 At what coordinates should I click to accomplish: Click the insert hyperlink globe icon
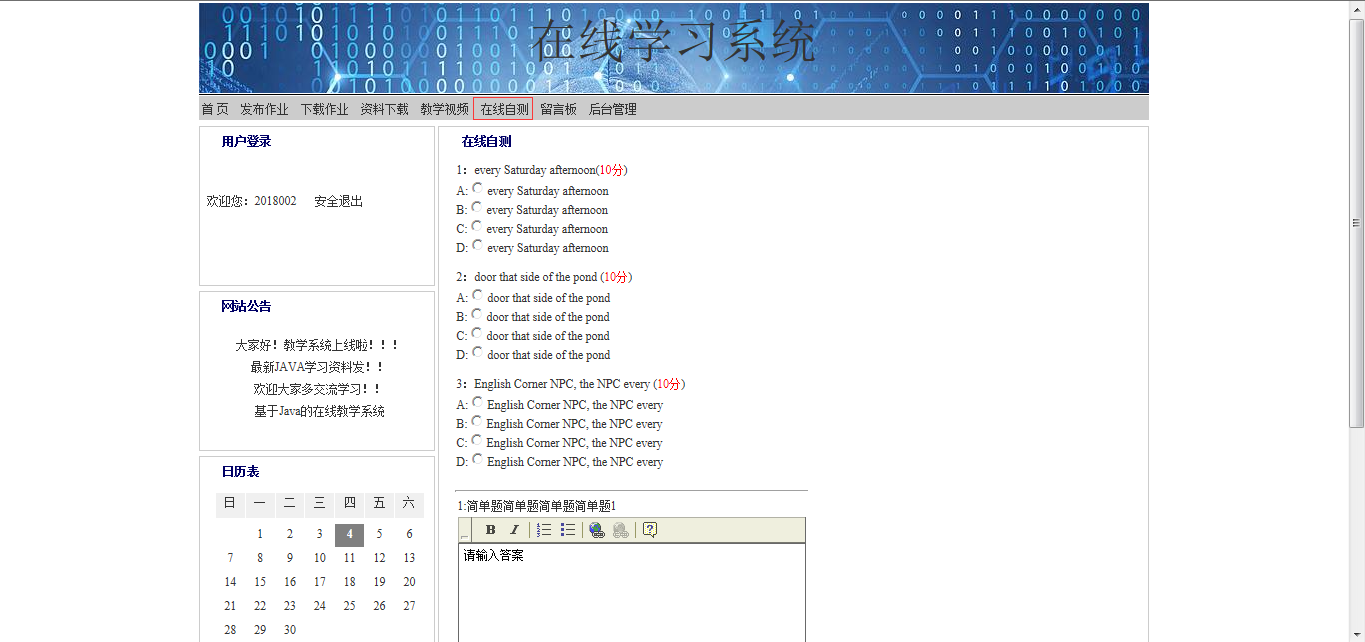(597, 530)
